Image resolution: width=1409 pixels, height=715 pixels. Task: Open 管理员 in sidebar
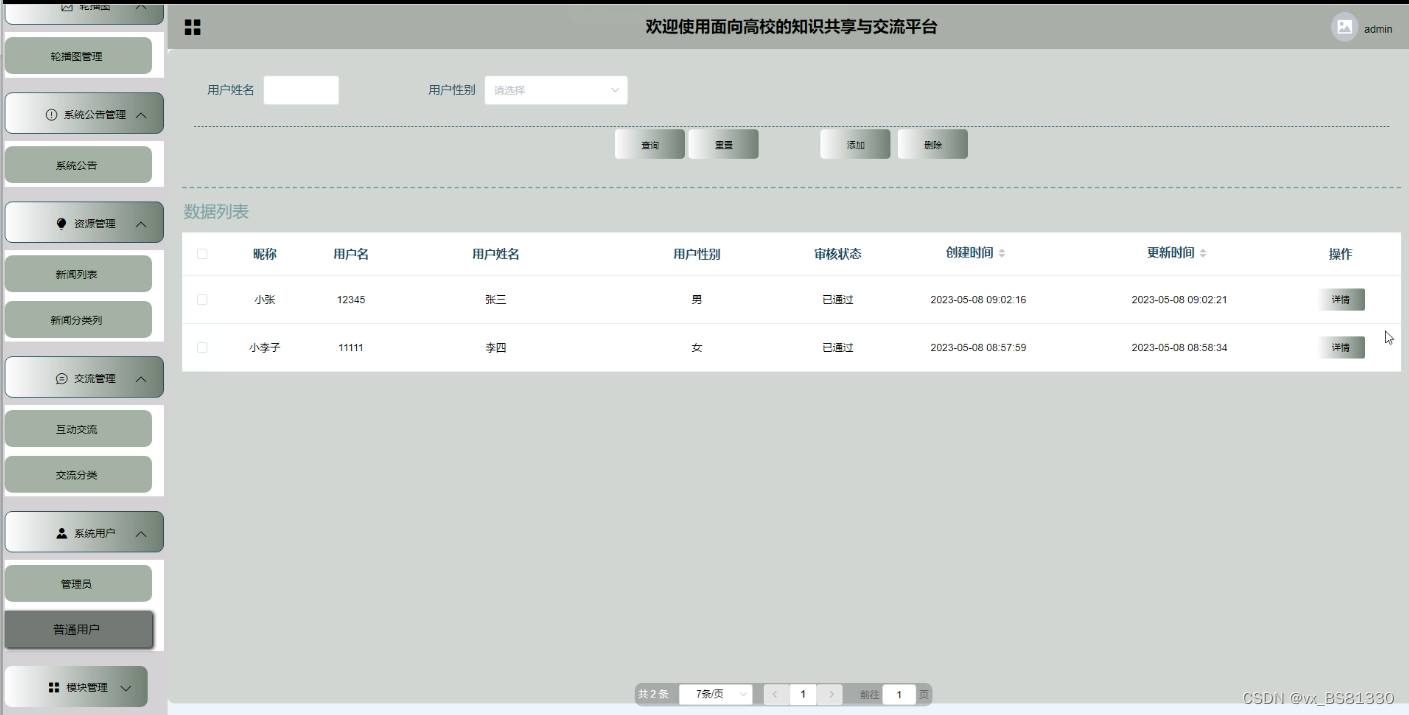[x=78, y=584]
